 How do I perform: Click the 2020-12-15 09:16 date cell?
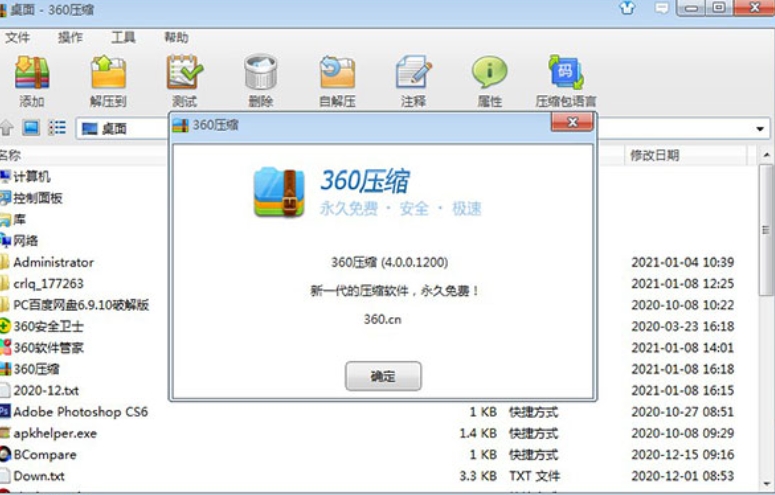[683, 454]
